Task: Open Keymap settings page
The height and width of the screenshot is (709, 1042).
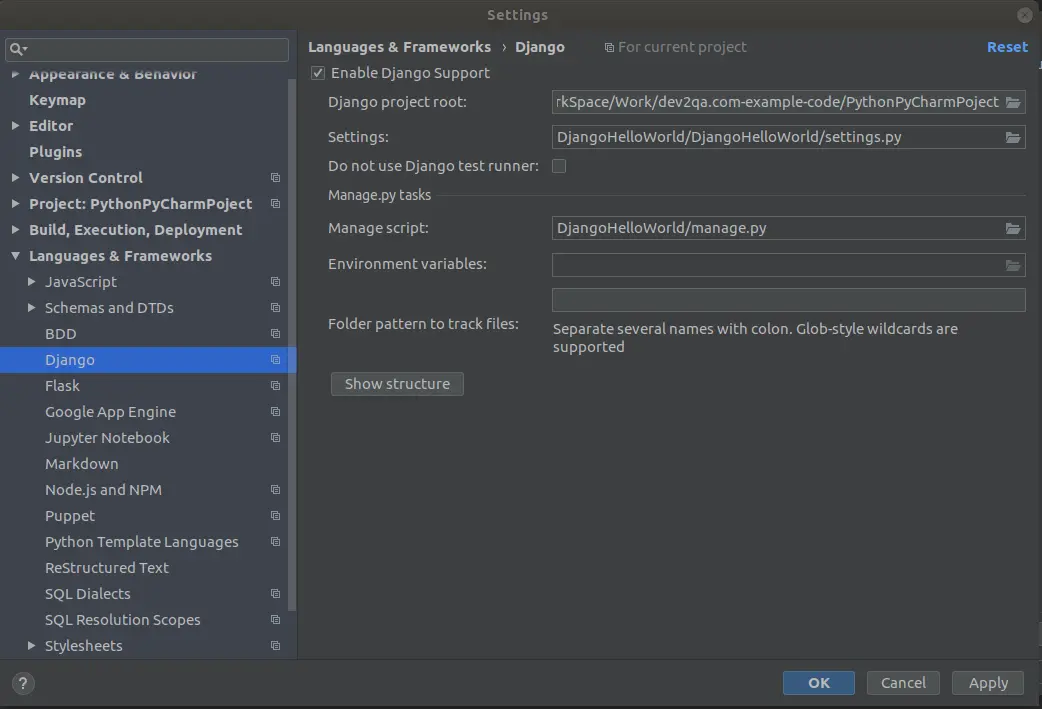Action: click(x=57, y=100)
